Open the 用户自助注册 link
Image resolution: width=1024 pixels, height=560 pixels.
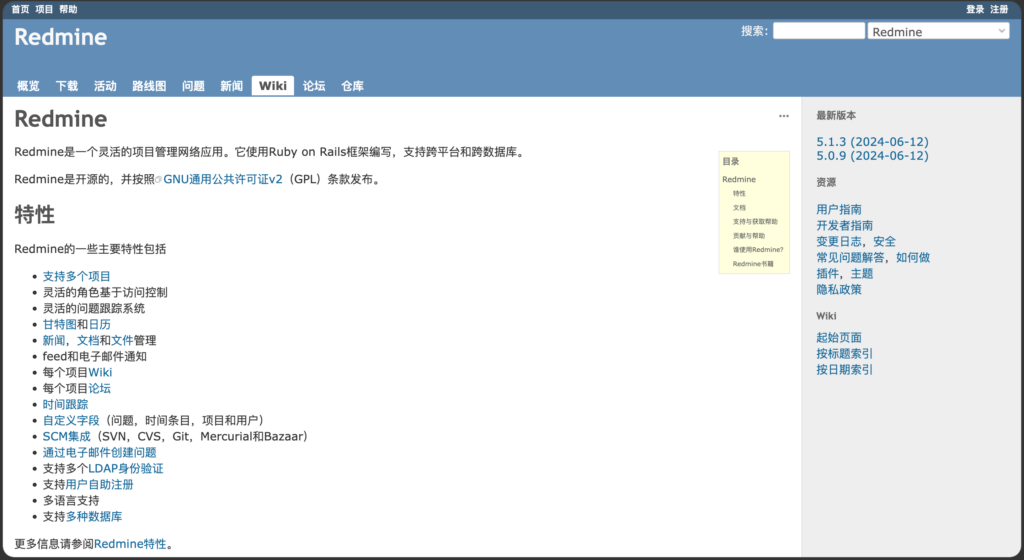coord(99,484)
